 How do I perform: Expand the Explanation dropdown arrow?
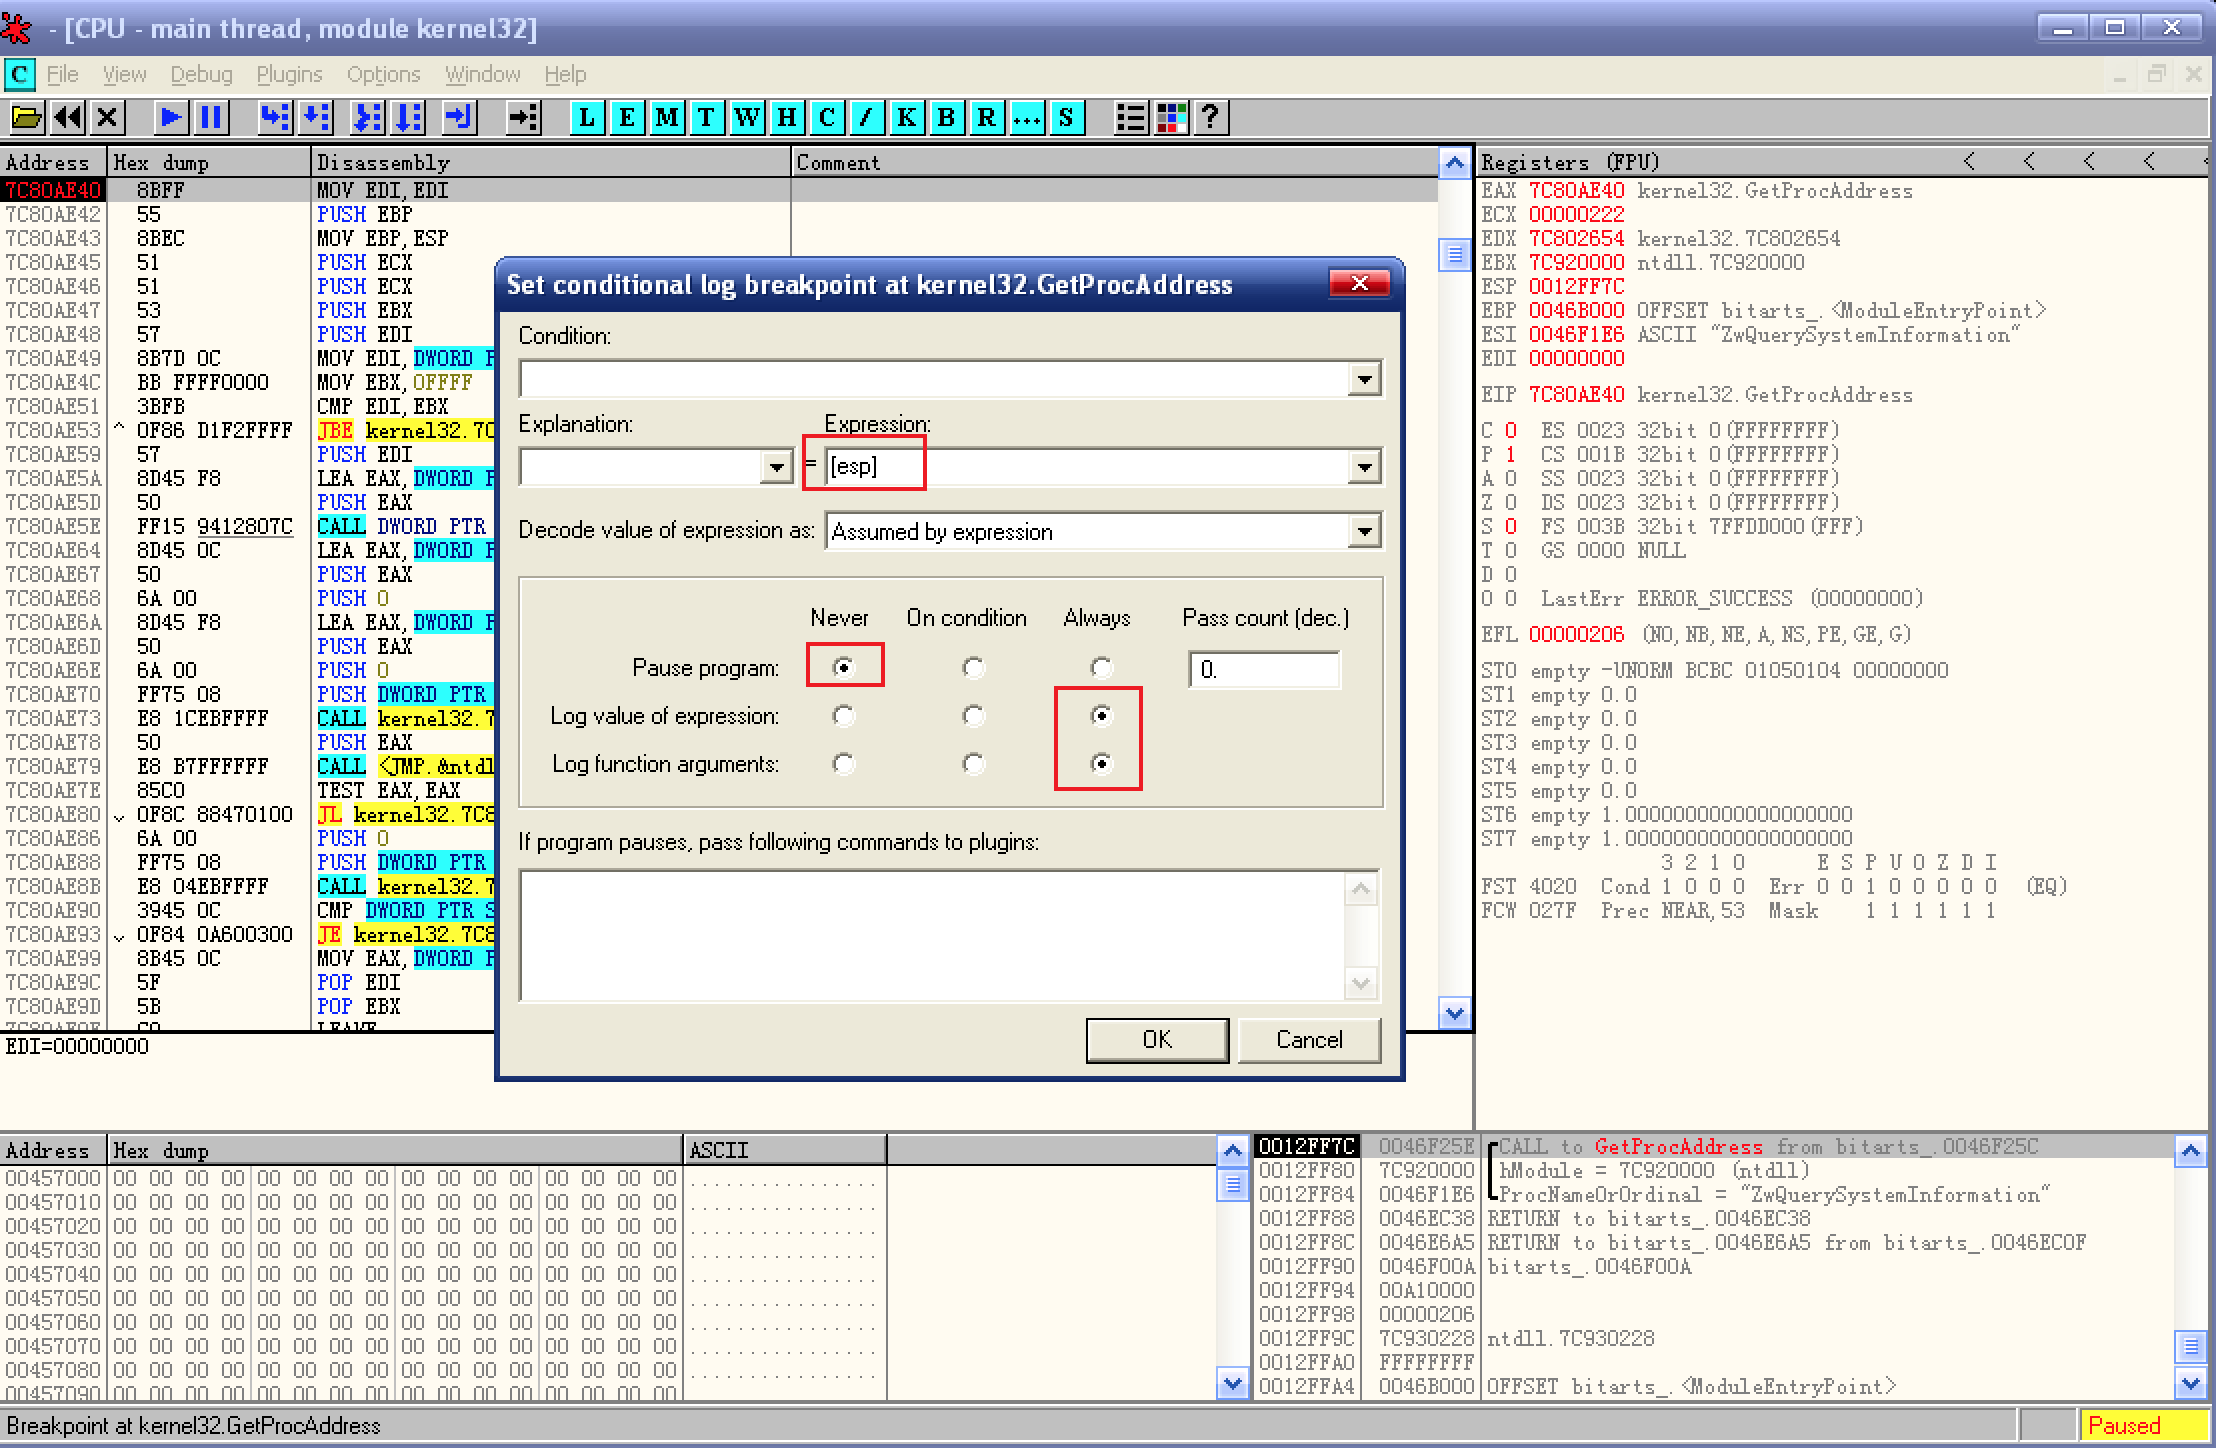[776, 467]
